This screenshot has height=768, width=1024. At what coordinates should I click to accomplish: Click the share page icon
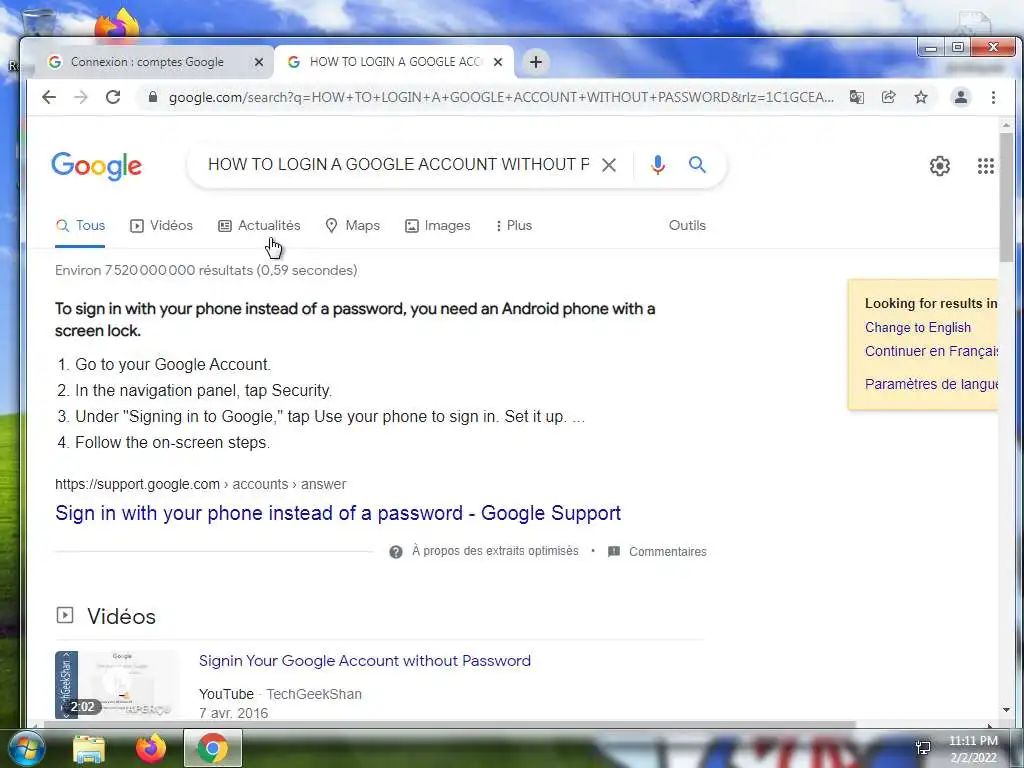[888, 97]
